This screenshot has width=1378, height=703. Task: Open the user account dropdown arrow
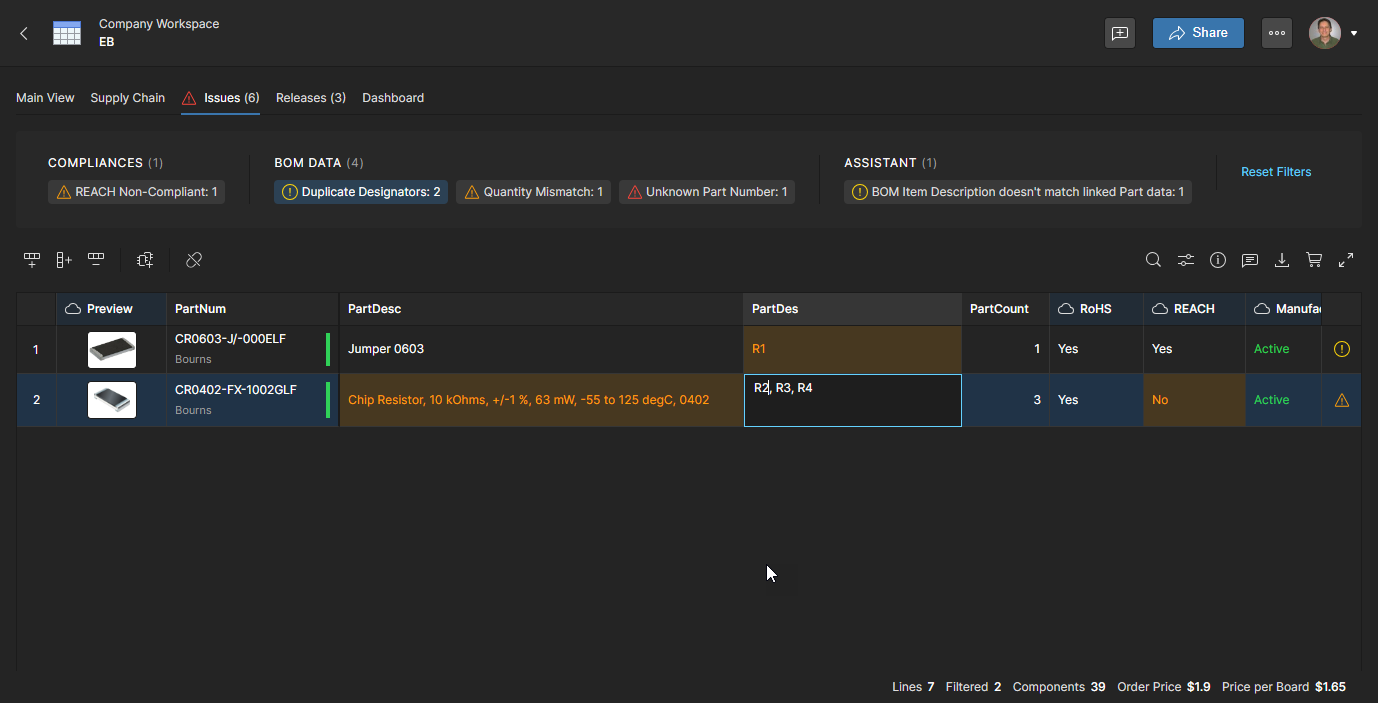coord(1354,33)
